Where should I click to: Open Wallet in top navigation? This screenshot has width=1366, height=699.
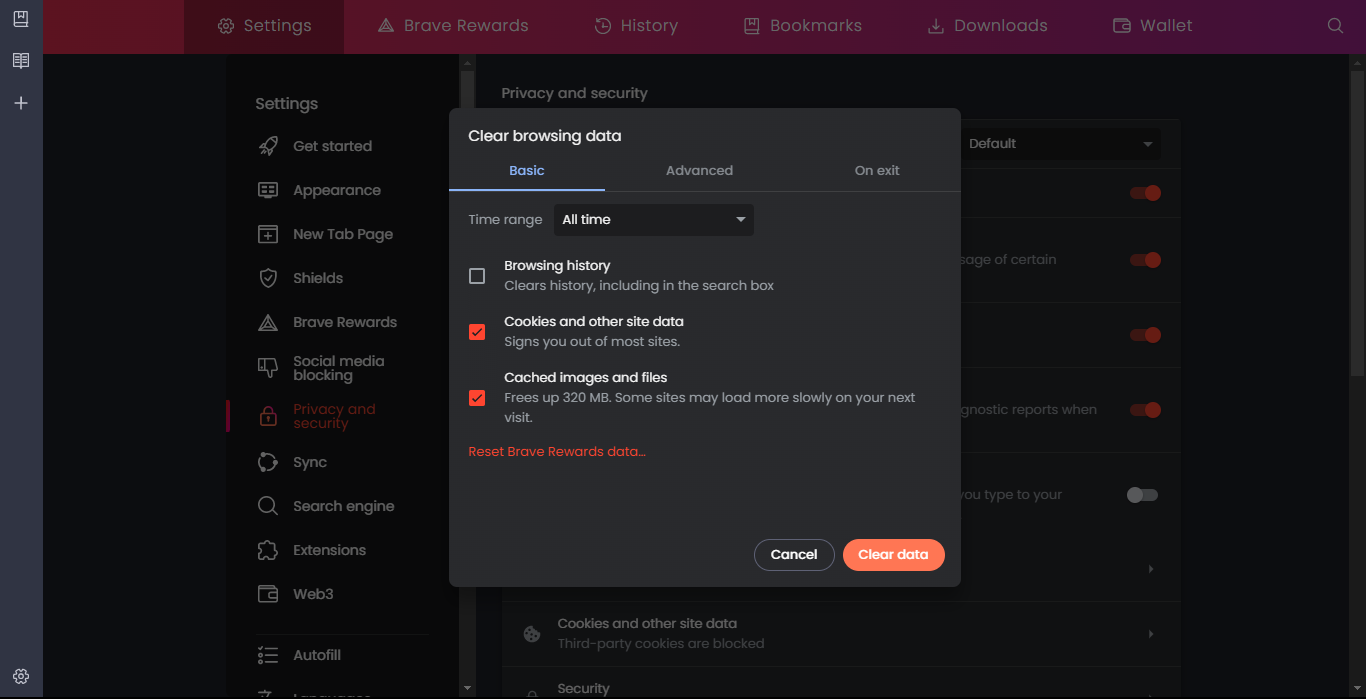1153,26
